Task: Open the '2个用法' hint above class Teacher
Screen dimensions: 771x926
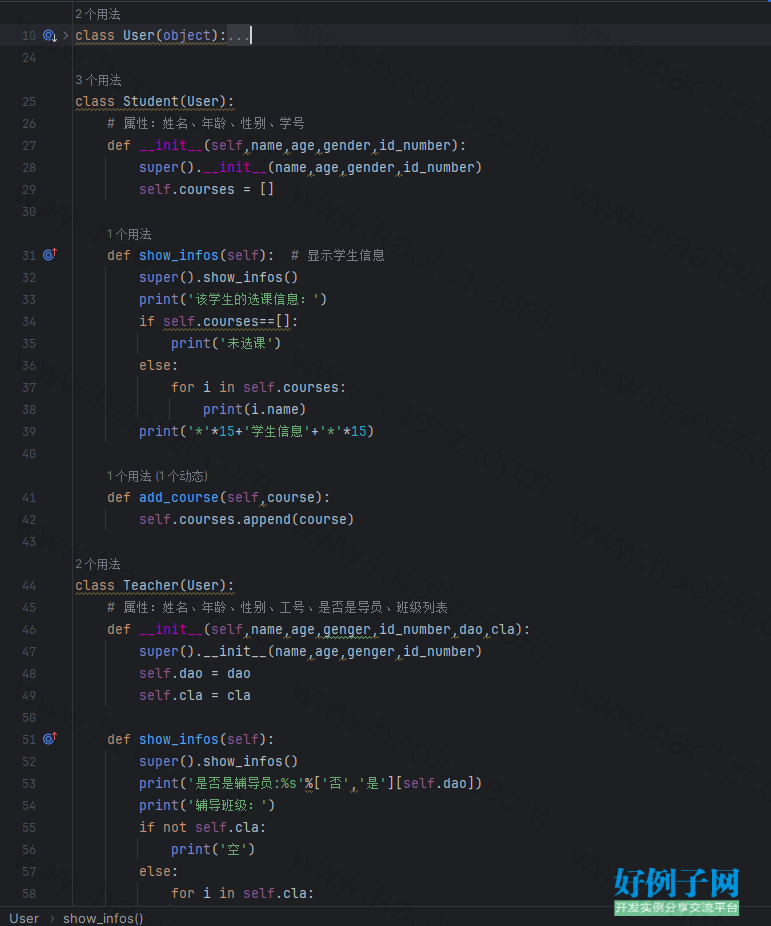Action: (98, 564)
